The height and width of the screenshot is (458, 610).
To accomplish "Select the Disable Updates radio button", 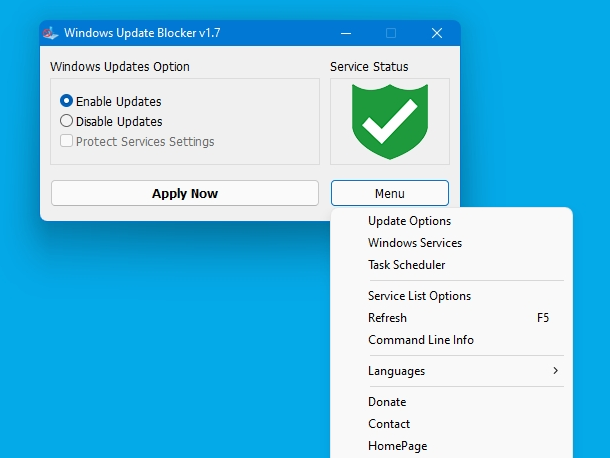I will tap(67, 121).
